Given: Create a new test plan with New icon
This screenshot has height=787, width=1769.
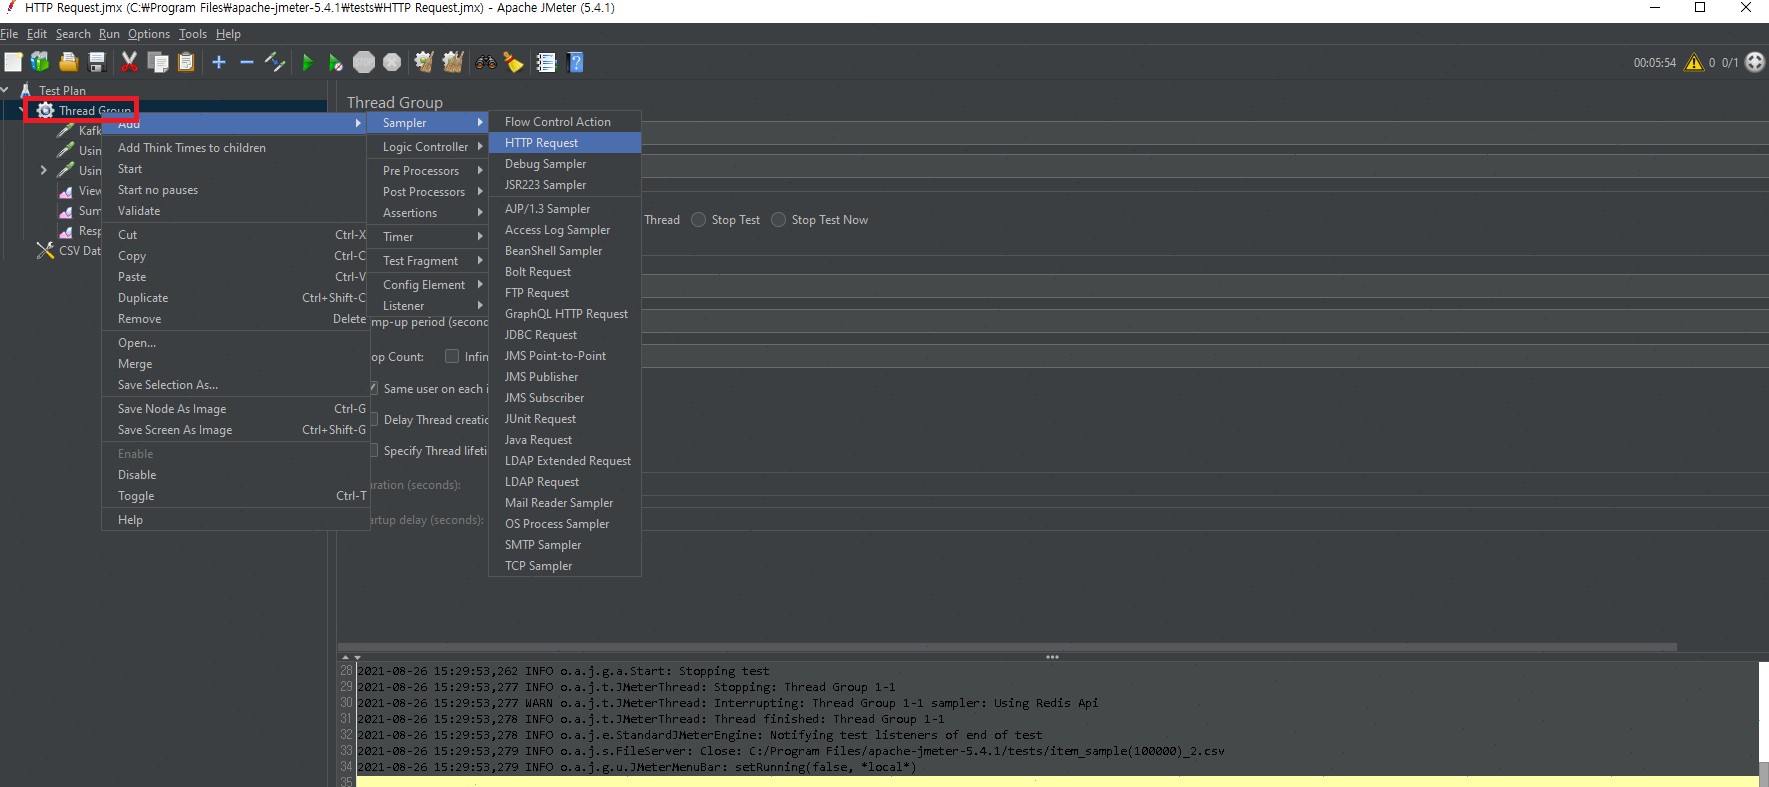Looking at the screenshot, I should click(13, 62).
